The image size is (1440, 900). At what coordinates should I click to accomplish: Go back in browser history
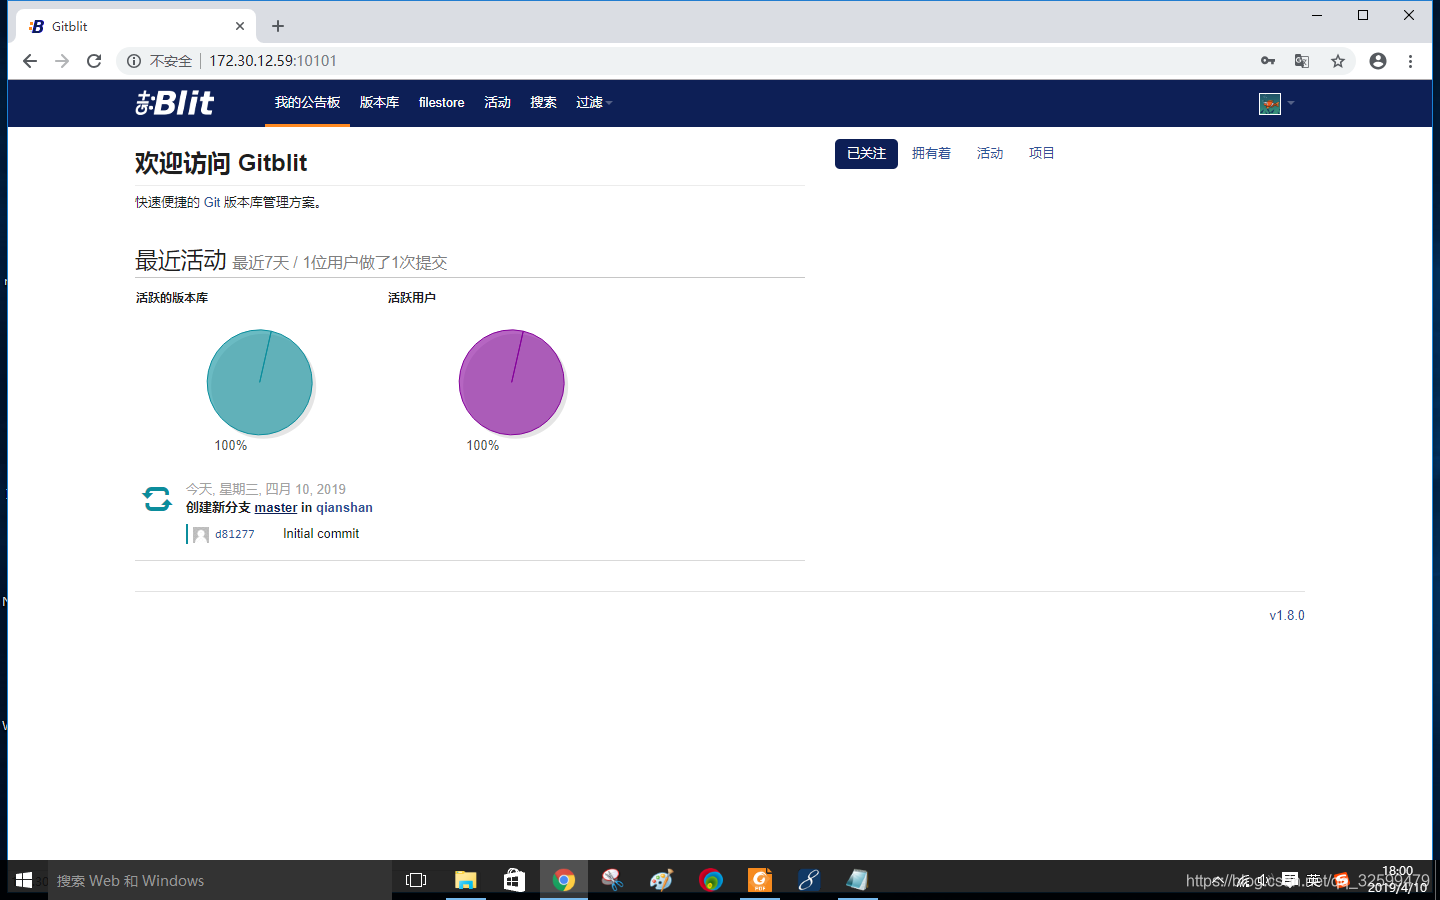(x=30, y=61)
